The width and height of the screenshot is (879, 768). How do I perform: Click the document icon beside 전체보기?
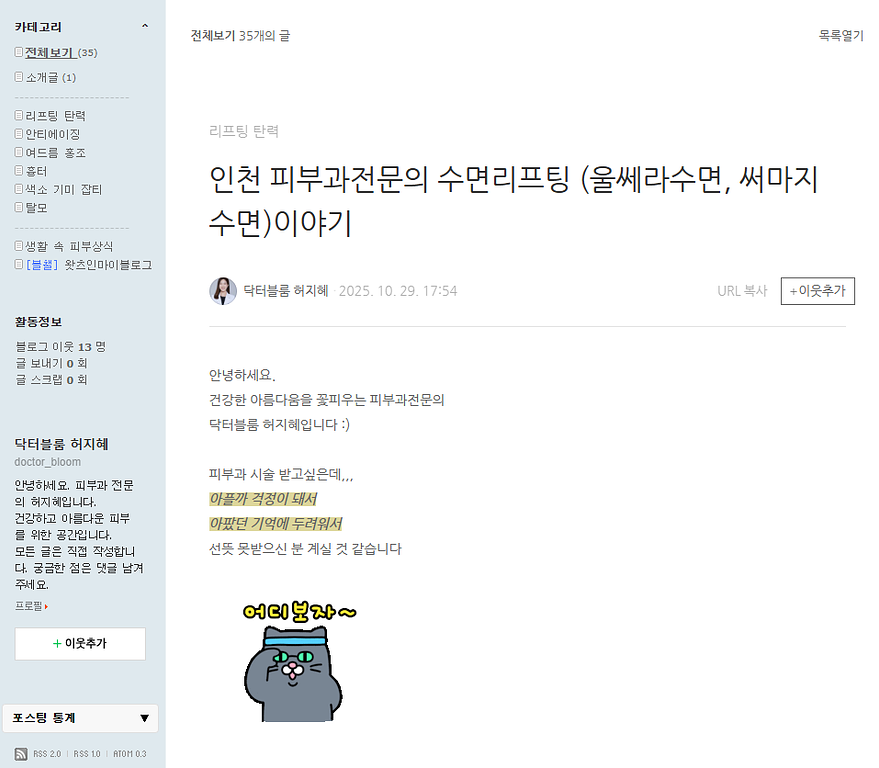coord(18,52)
